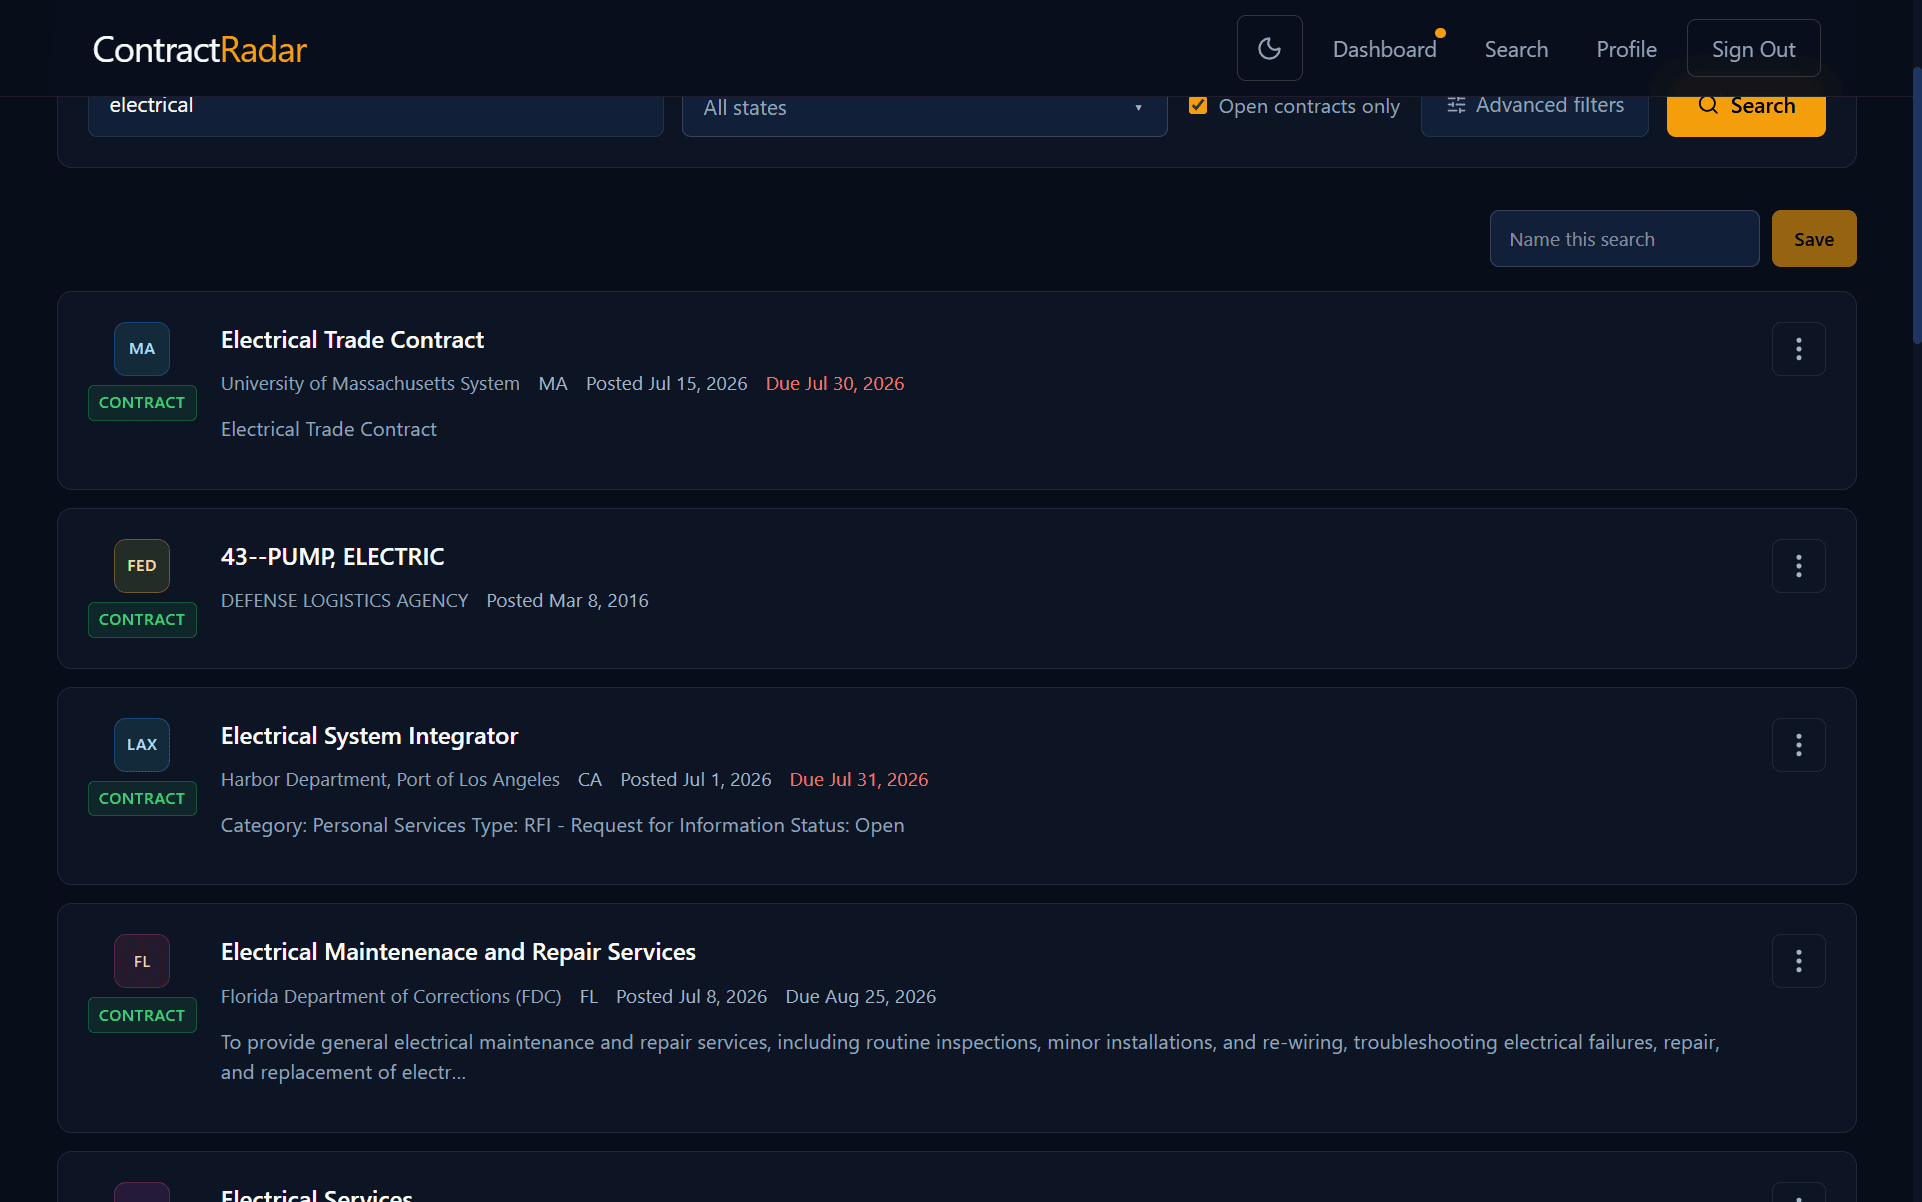This screenshot has height=1202, width=1922.
Task: Click Posted Jul 15, 2026 text
Action: (x=666, y=384)
